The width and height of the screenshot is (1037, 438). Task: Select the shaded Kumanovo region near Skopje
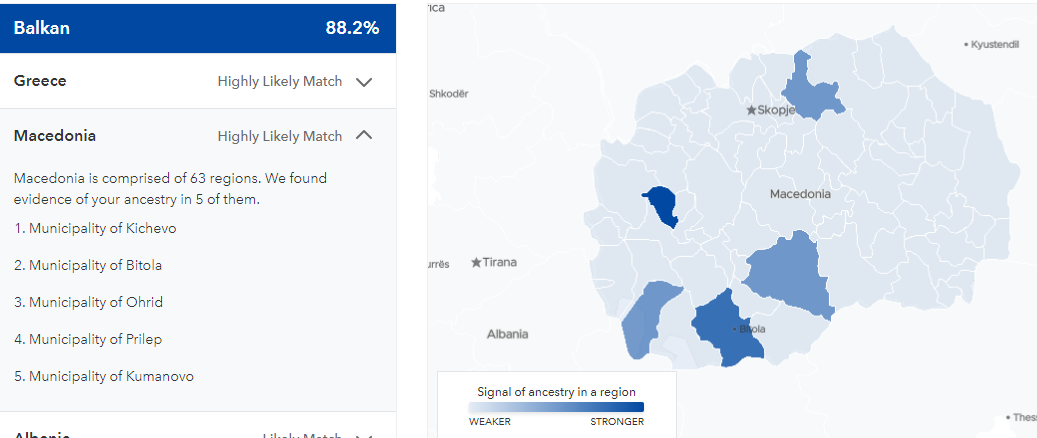tap(811, 89)
